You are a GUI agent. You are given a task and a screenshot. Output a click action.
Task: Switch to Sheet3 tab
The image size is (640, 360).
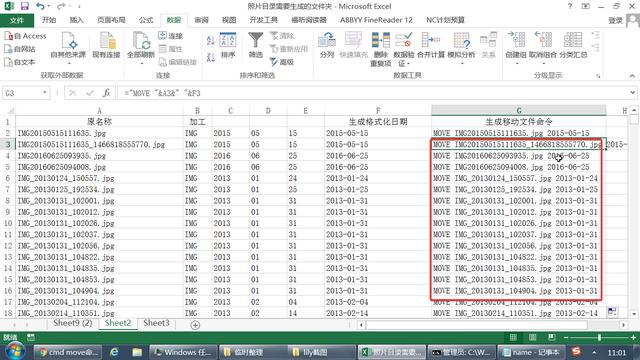point(156,323)
